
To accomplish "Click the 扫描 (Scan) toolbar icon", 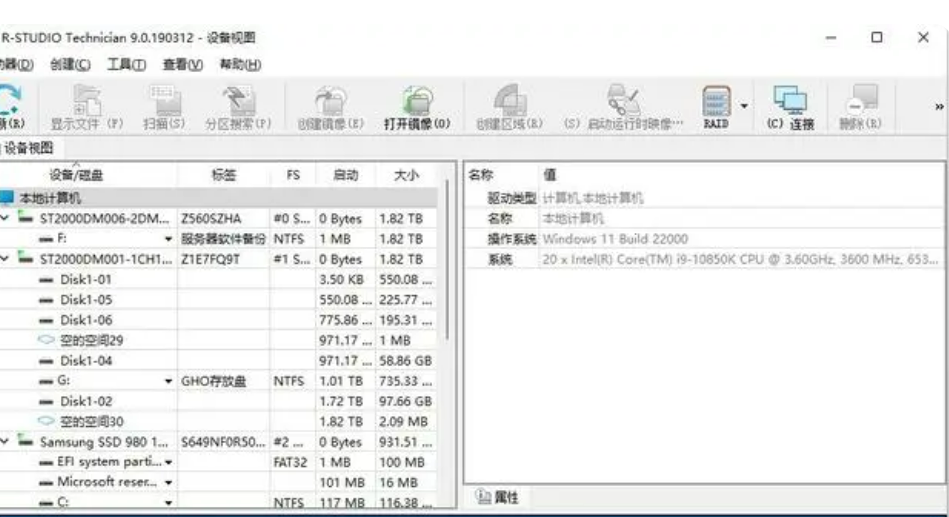I will click(x=164, y=103).
